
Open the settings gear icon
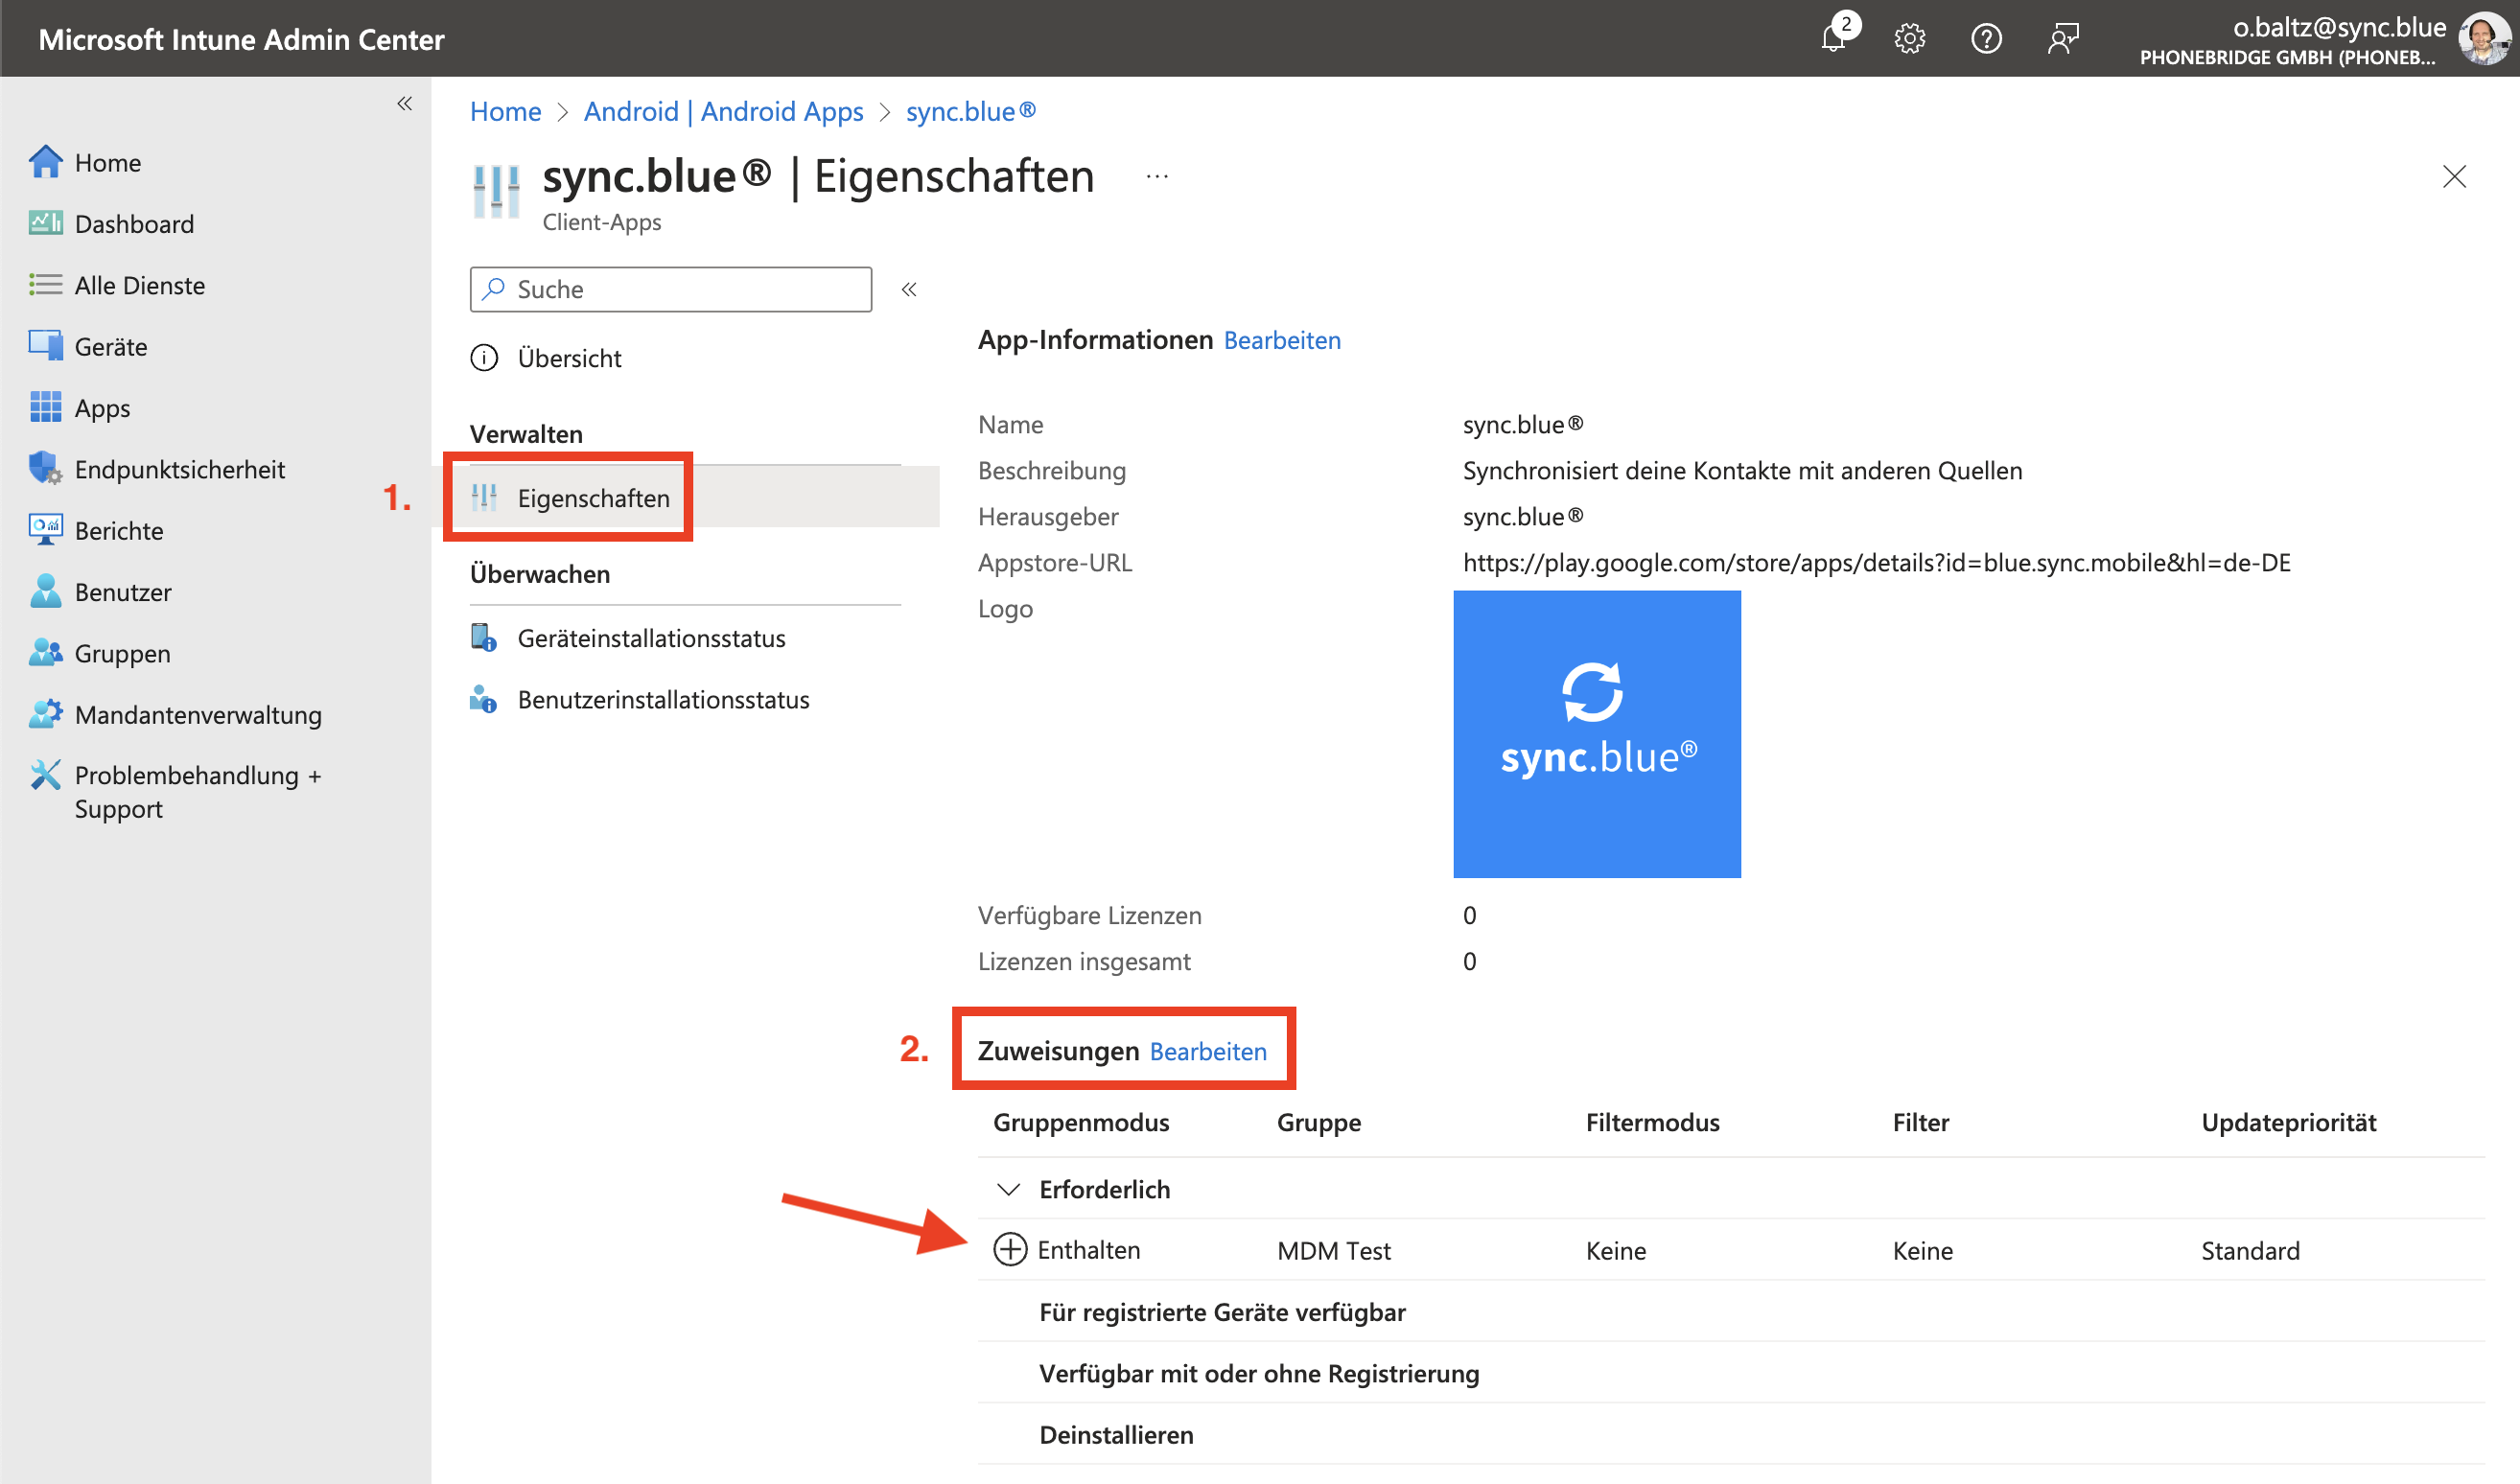(x=1909, y=39)
